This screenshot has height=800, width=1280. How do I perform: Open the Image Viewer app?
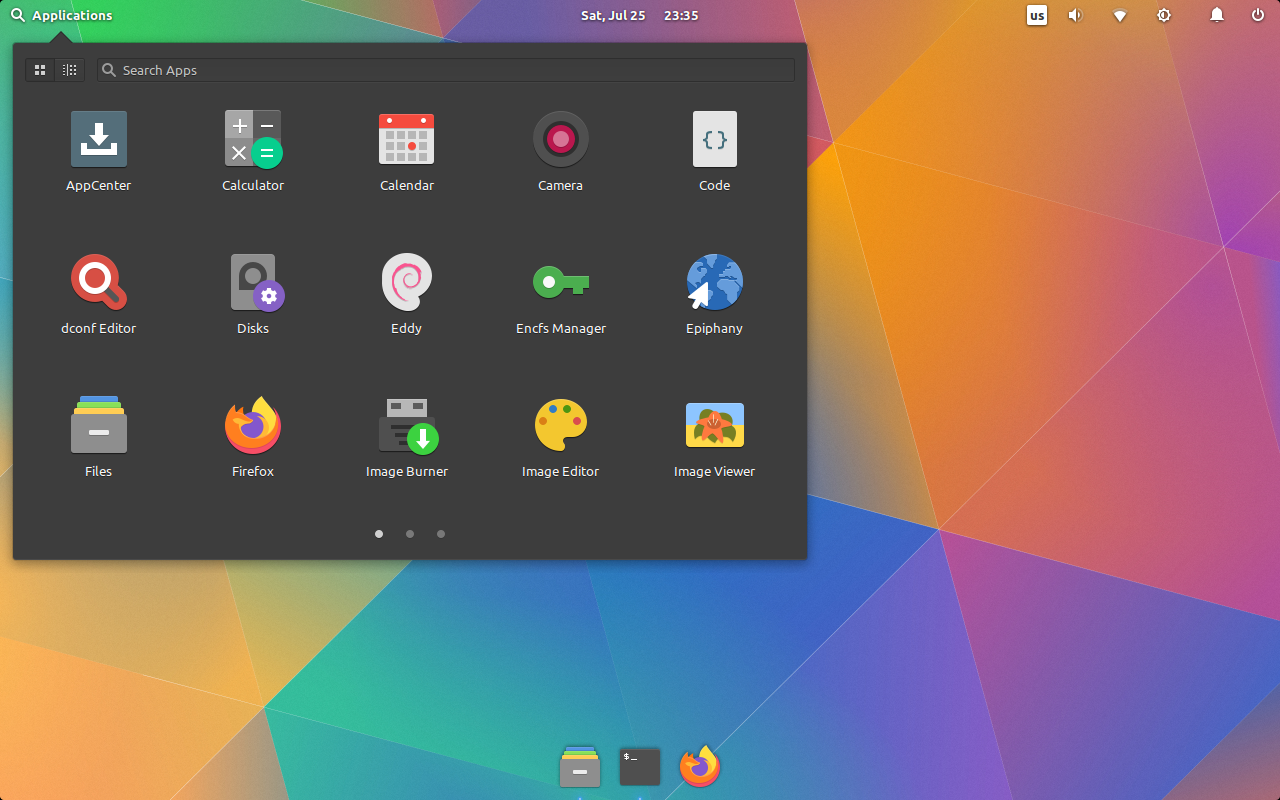point(715,425)
